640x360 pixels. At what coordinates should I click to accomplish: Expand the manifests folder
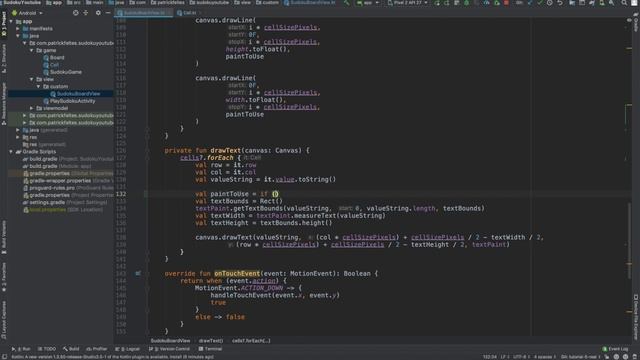(18, 29)
